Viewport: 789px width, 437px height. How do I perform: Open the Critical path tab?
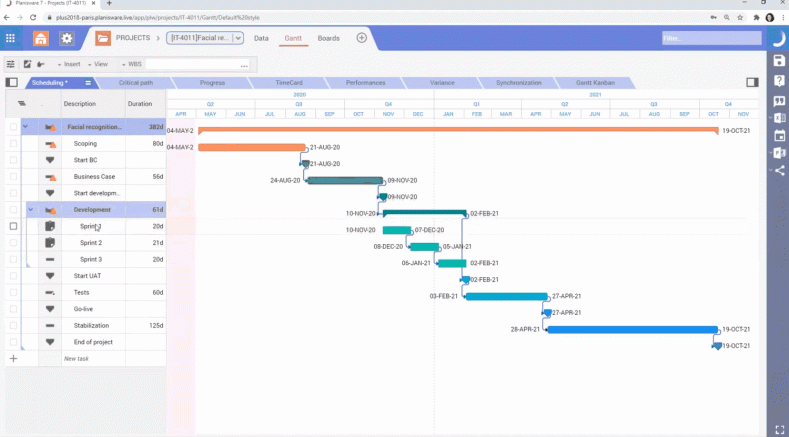tap(136, 83)
